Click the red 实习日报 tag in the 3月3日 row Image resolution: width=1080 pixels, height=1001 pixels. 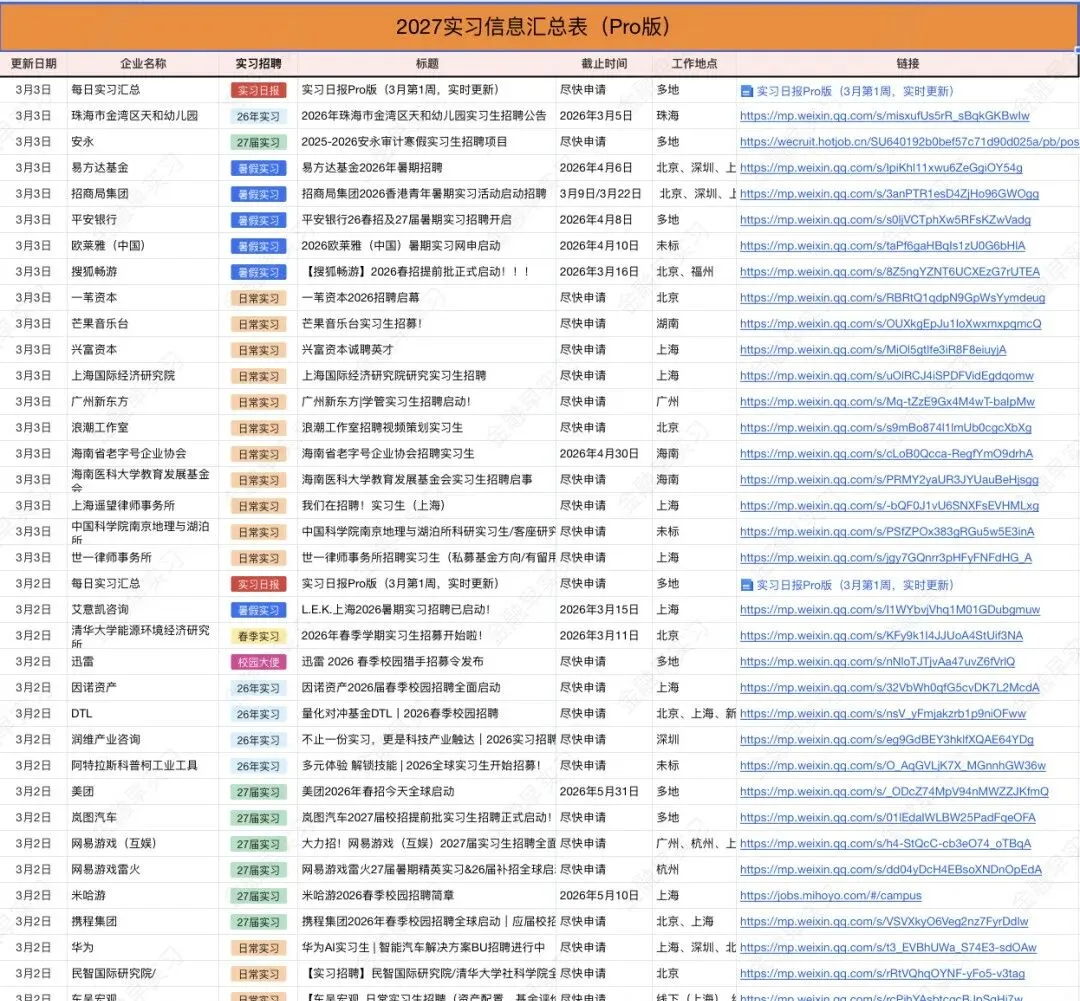pyautogui.click(x=258, y=91)
